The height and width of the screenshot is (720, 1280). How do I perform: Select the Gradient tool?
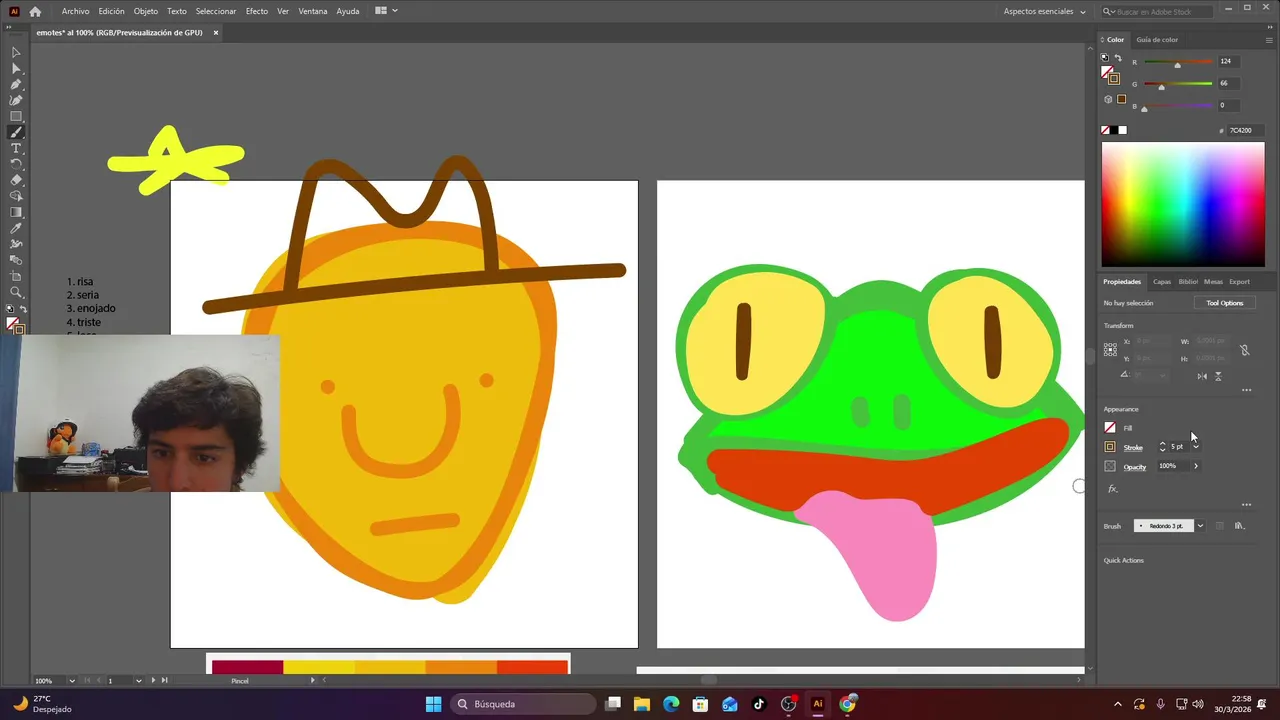(16, 212)
